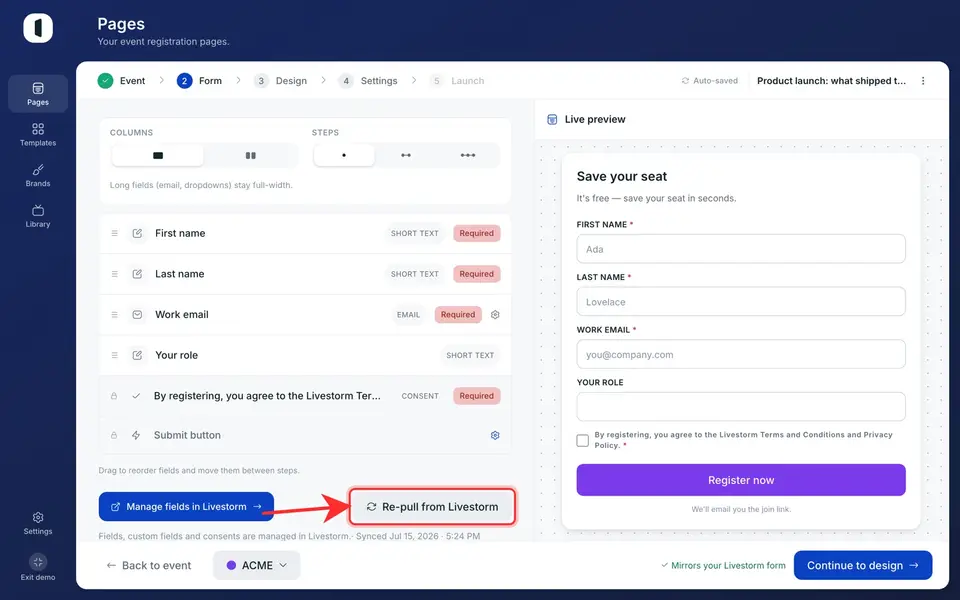Viewport: 960px width, 600px height.
Task: Select single column layout
Action: click(158, 156)
